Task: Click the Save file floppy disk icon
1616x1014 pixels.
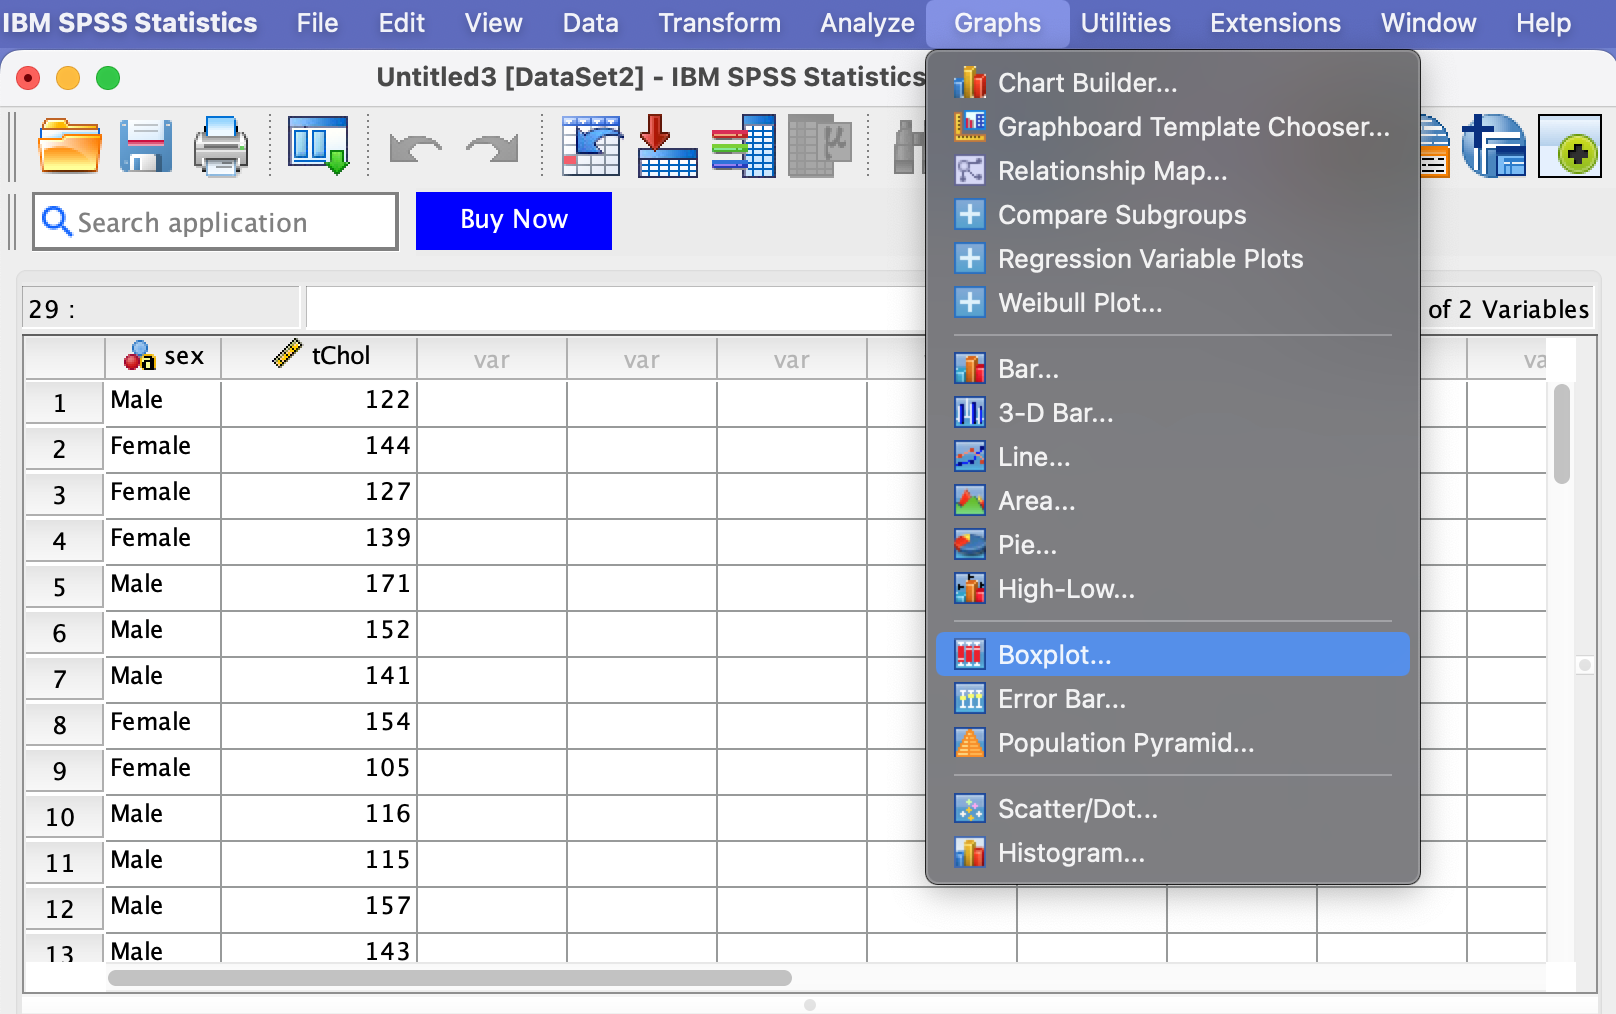Action: pyautogui.click(x=145, y=146)
